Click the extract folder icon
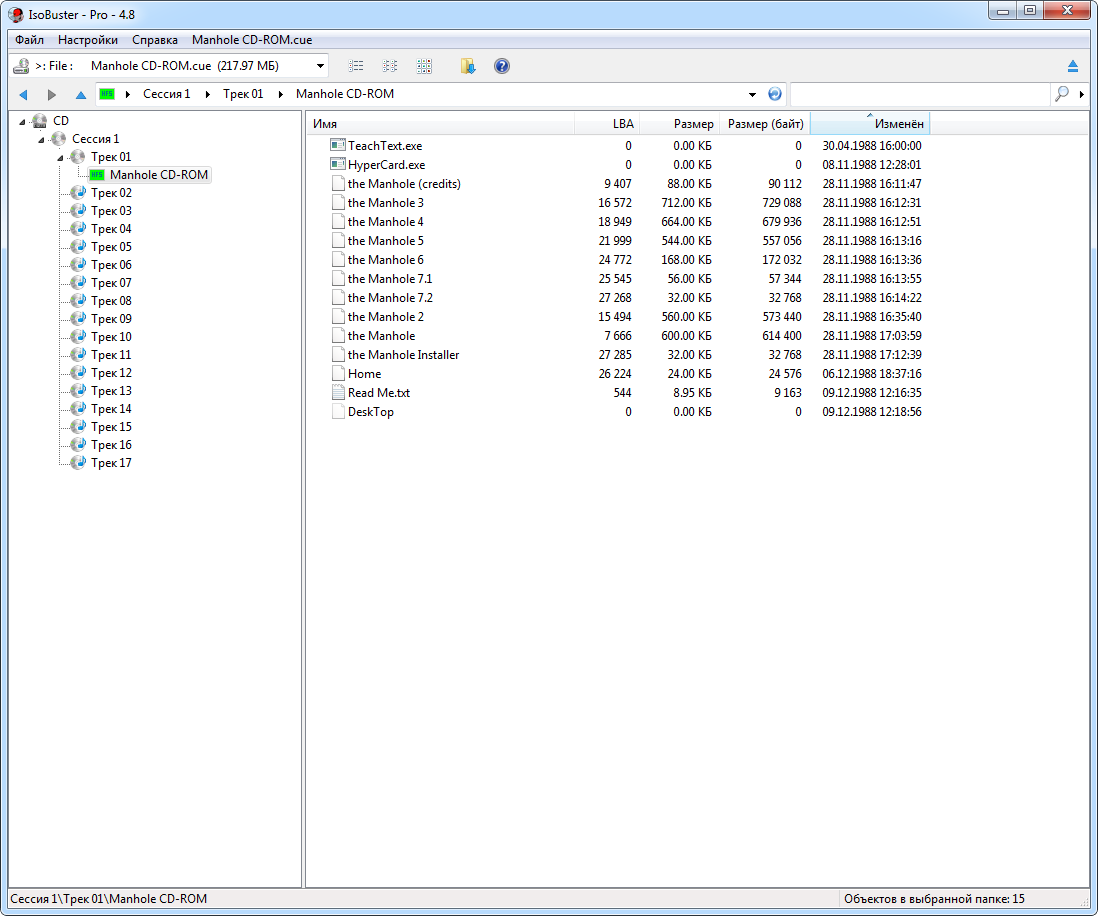This screenshot has height=916, width=1098. [x=468, y=66]
